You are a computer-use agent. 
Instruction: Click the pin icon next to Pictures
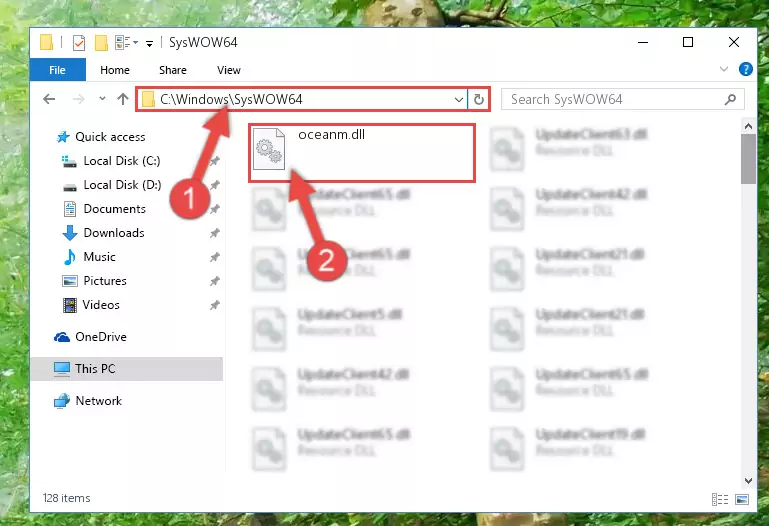(x=214, y=281)
